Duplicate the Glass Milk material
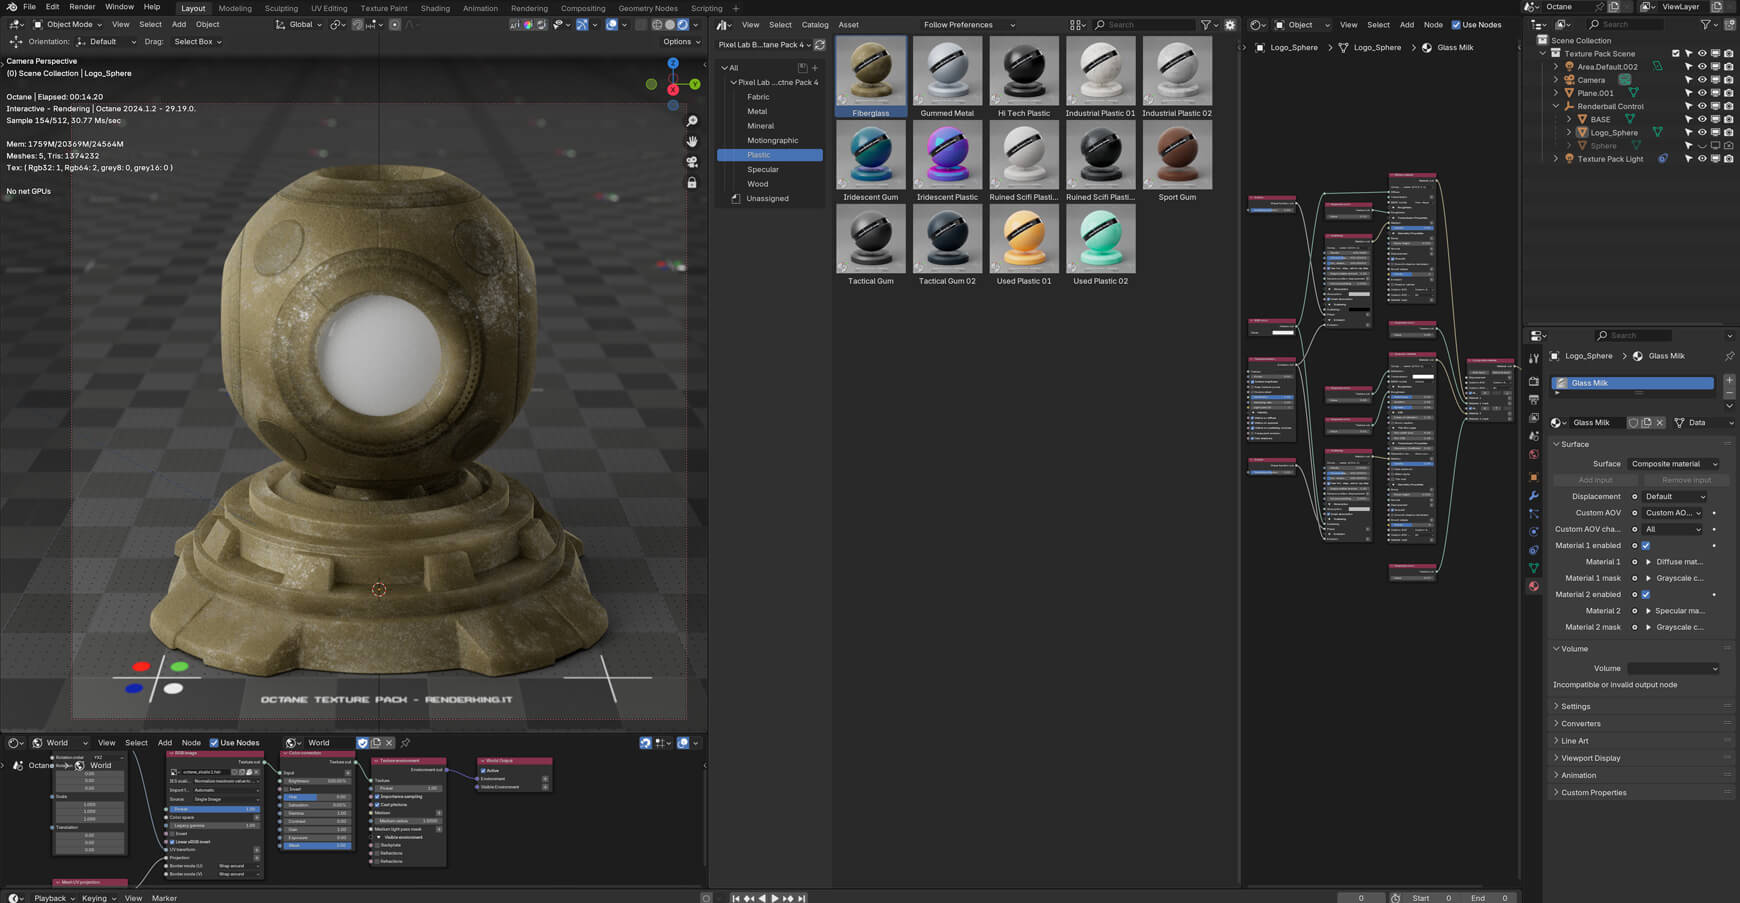This screenshot has width=1740, height=903. (x=1647, y=423)
